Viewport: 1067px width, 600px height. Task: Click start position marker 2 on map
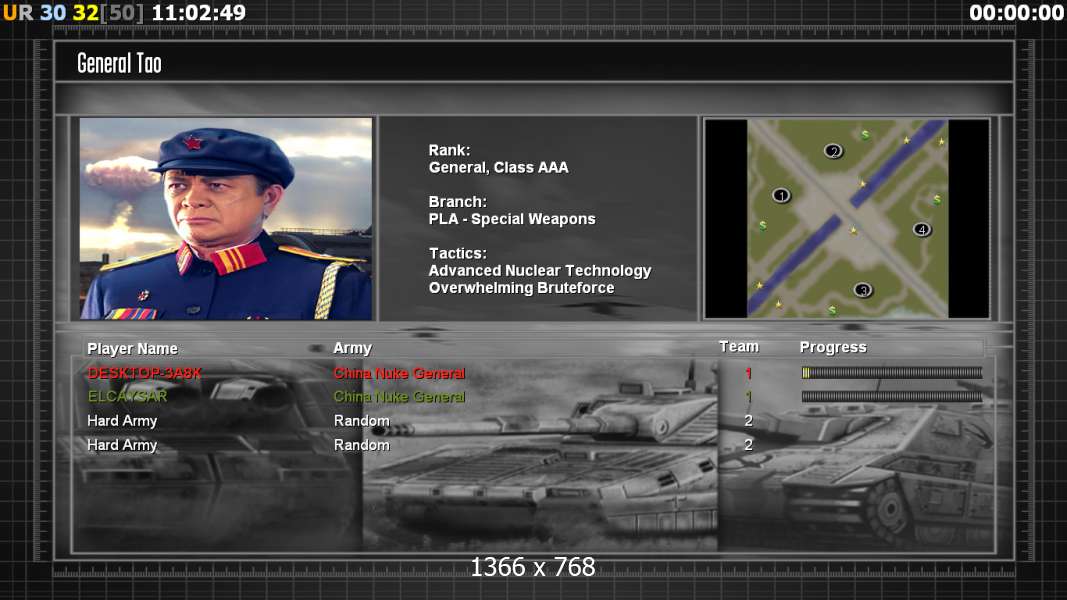coord(833,151)
